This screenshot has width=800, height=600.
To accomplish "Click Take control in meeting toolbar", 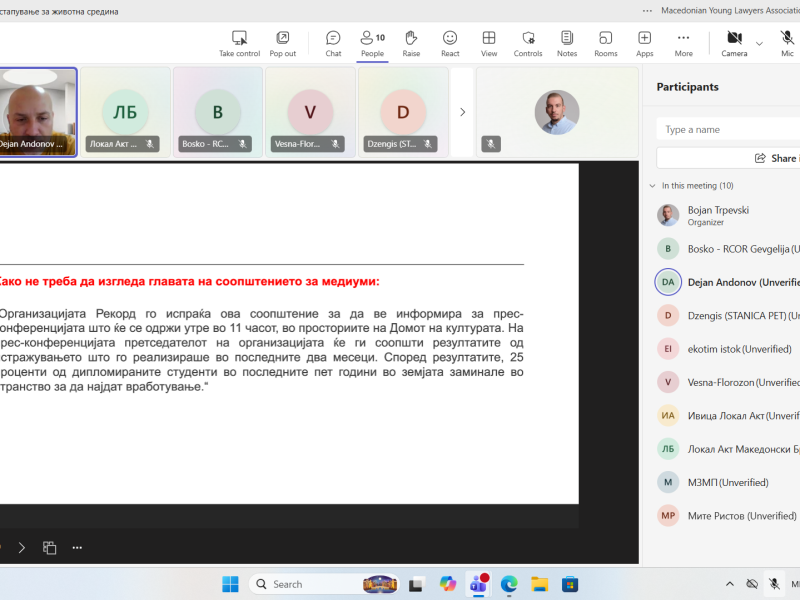I will [x=239, y=42].
